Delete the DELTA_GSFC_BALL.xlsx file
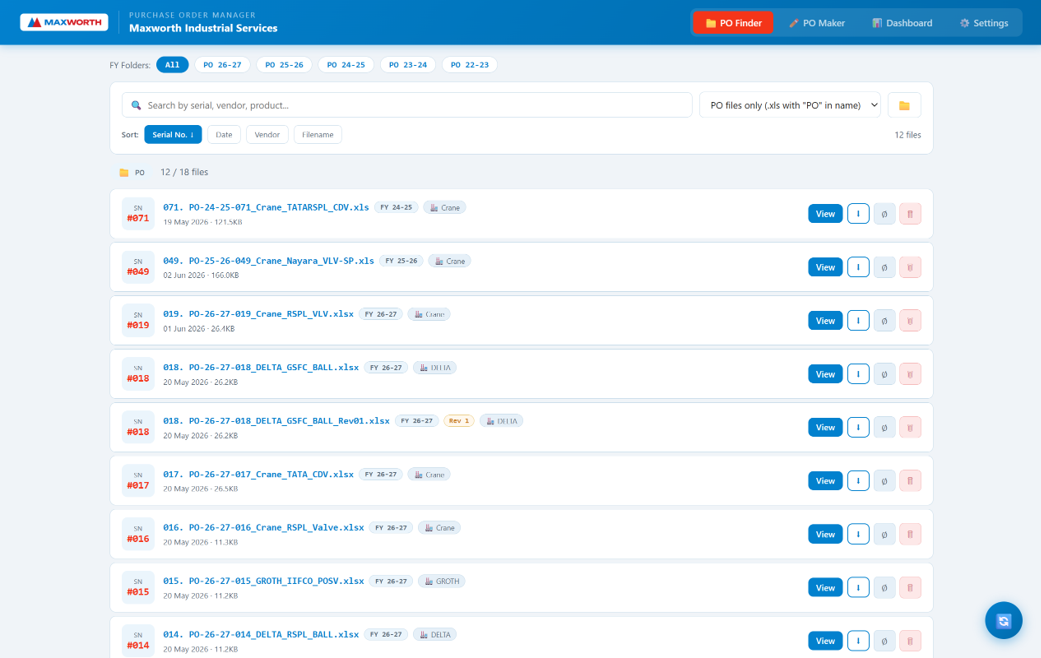Viewport: 1041px width, 658px height. click(910, 374)
